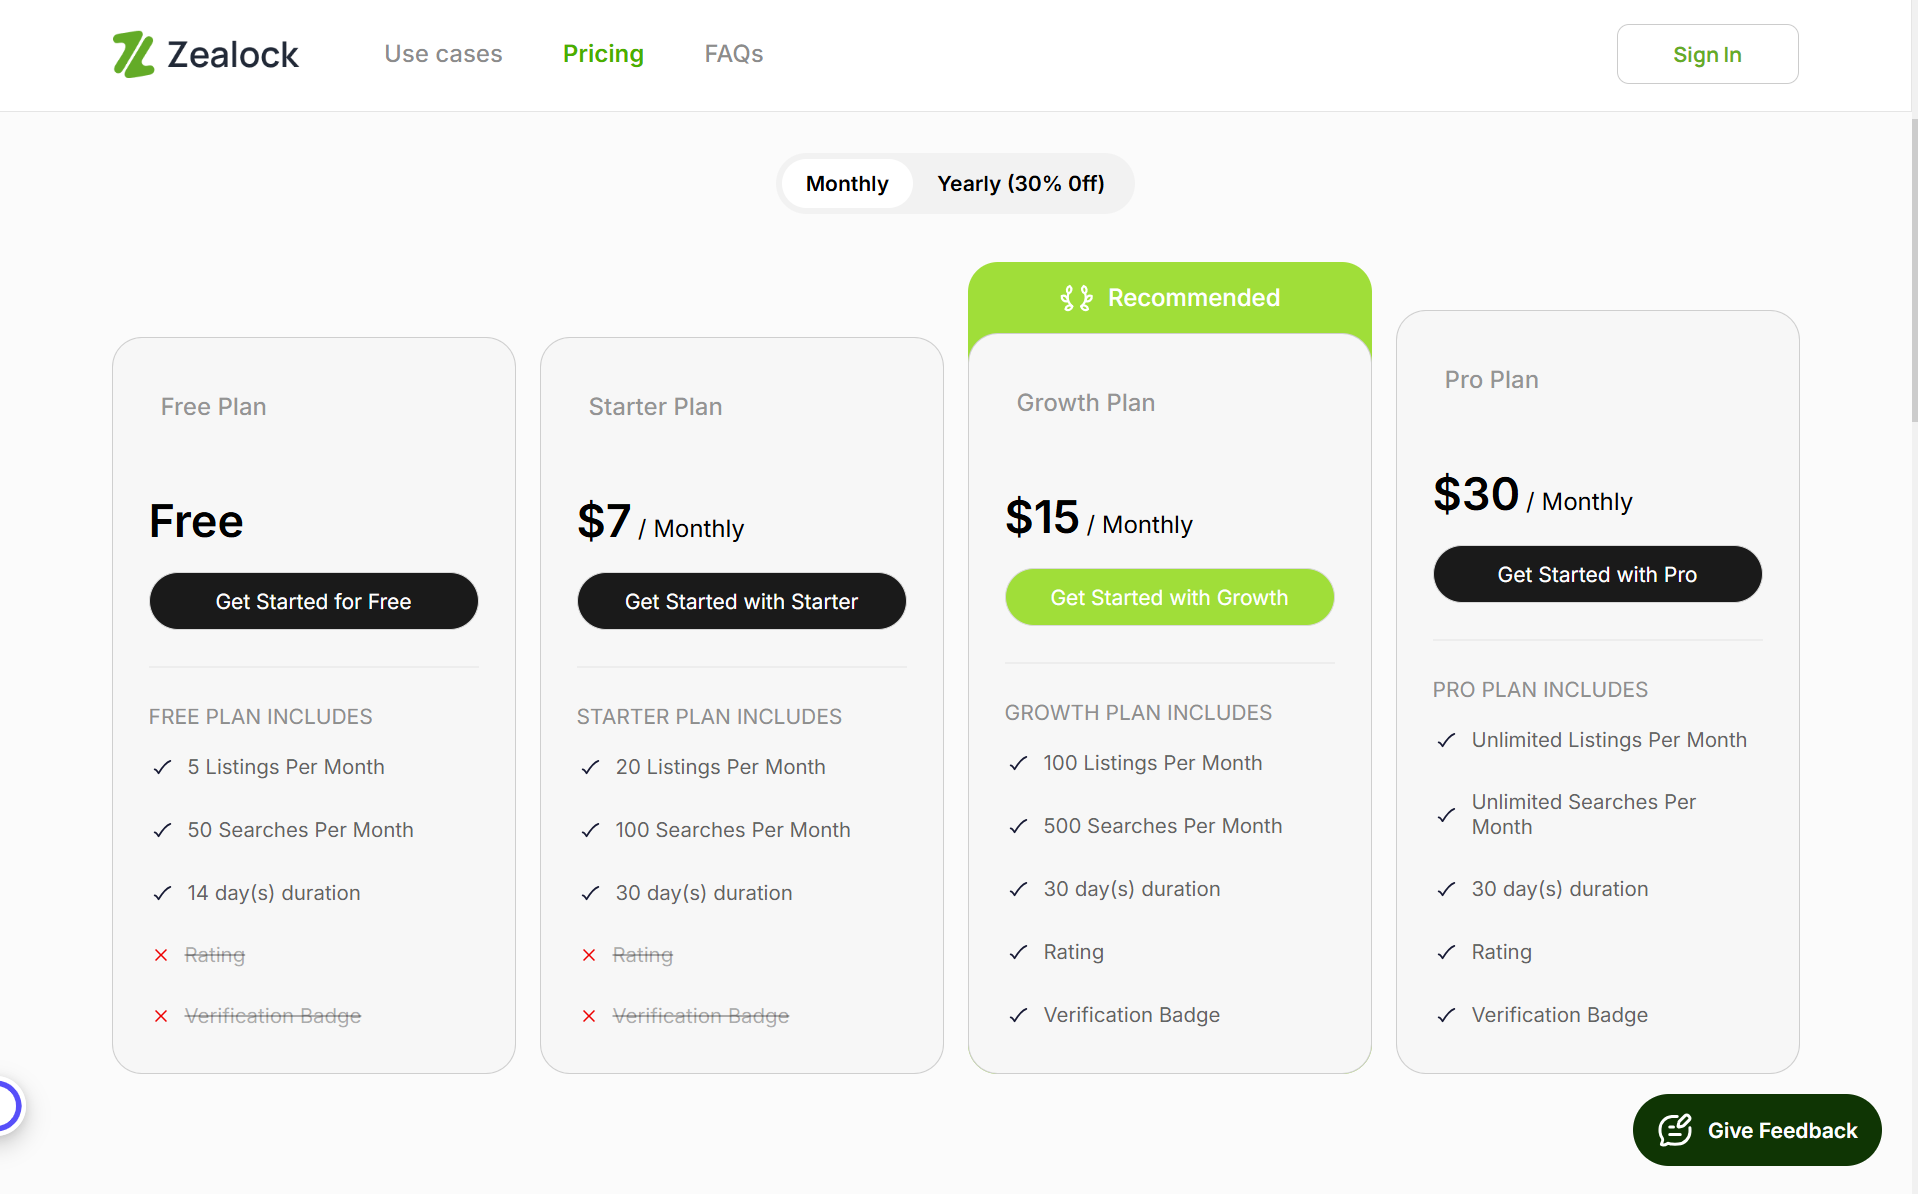Click the page vertical scrollbar
1918x1194 pixels.
[x=1914, y=270]
